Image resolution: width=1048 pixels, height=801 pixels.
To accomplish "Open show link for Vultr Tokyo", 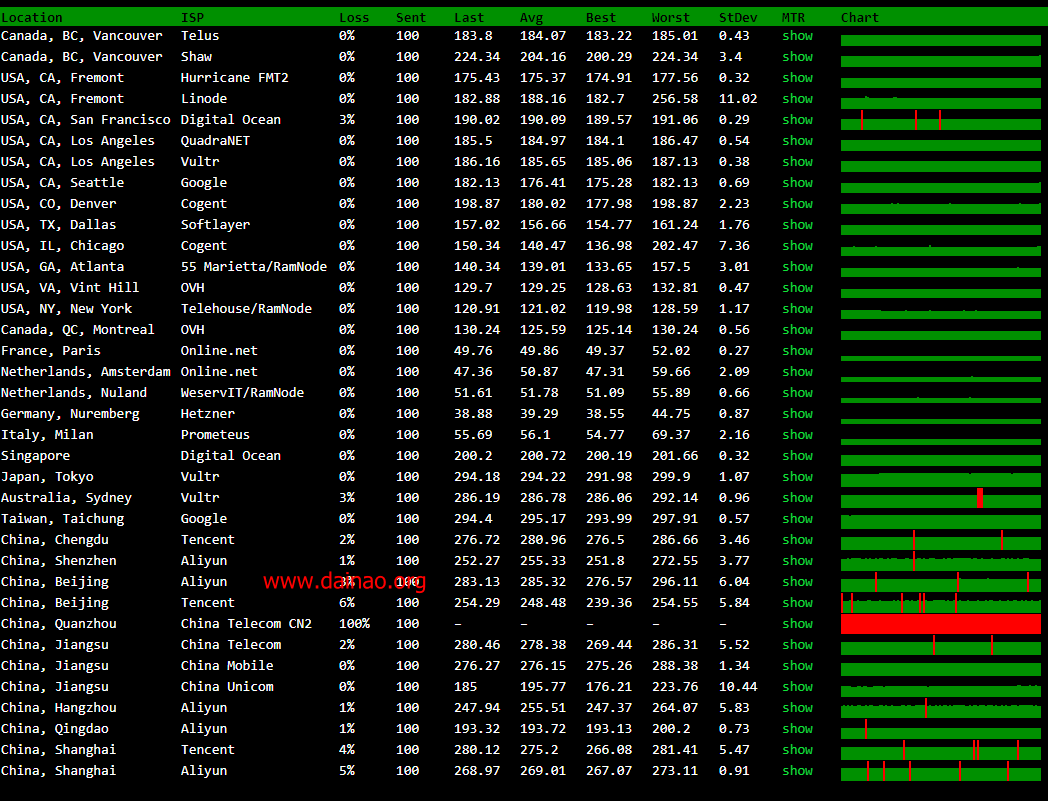I will 797,477.
